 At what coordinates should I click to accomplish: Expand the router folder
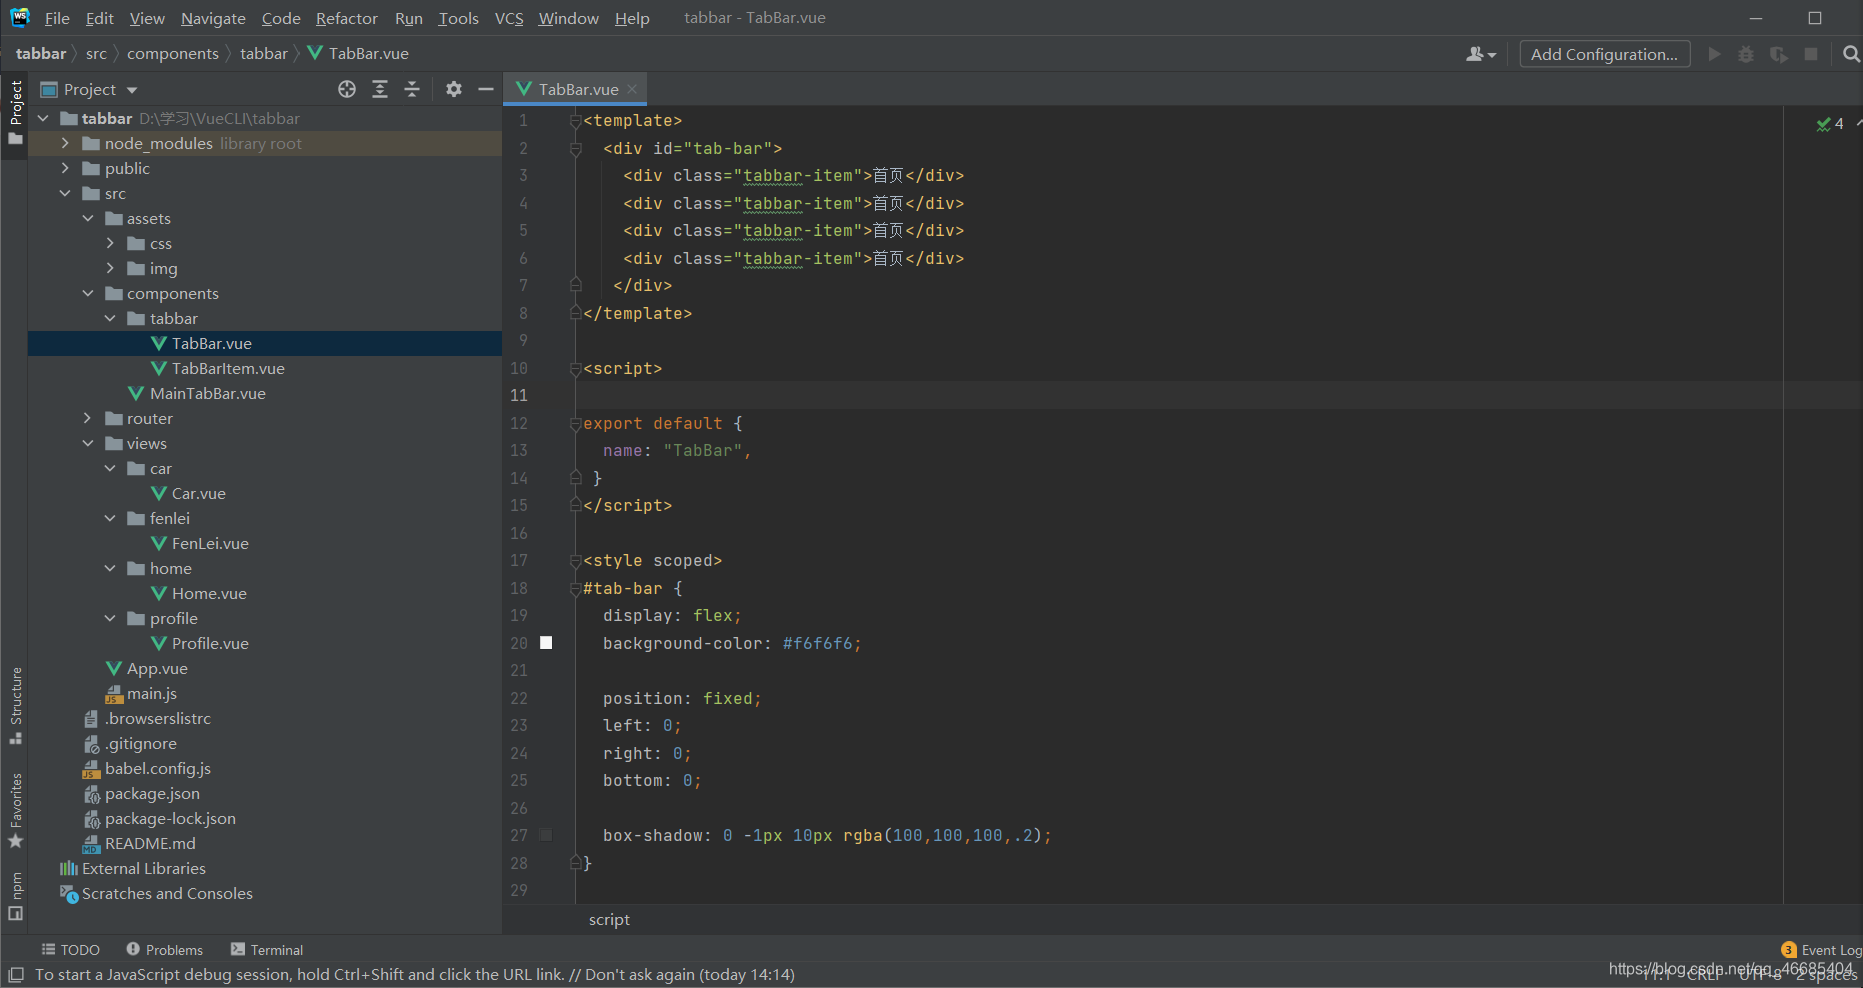click(88, 418)
